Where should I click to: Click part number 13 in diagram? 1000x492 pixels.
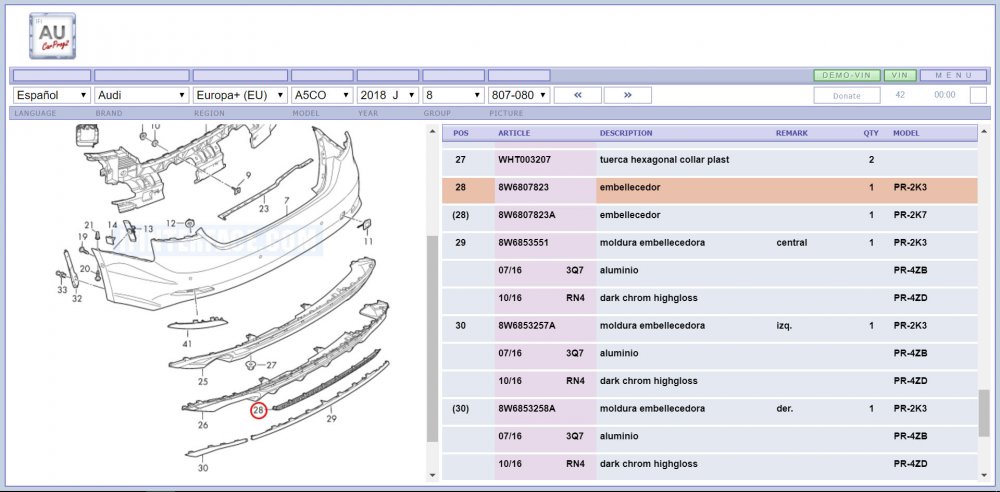coord(148,229)
